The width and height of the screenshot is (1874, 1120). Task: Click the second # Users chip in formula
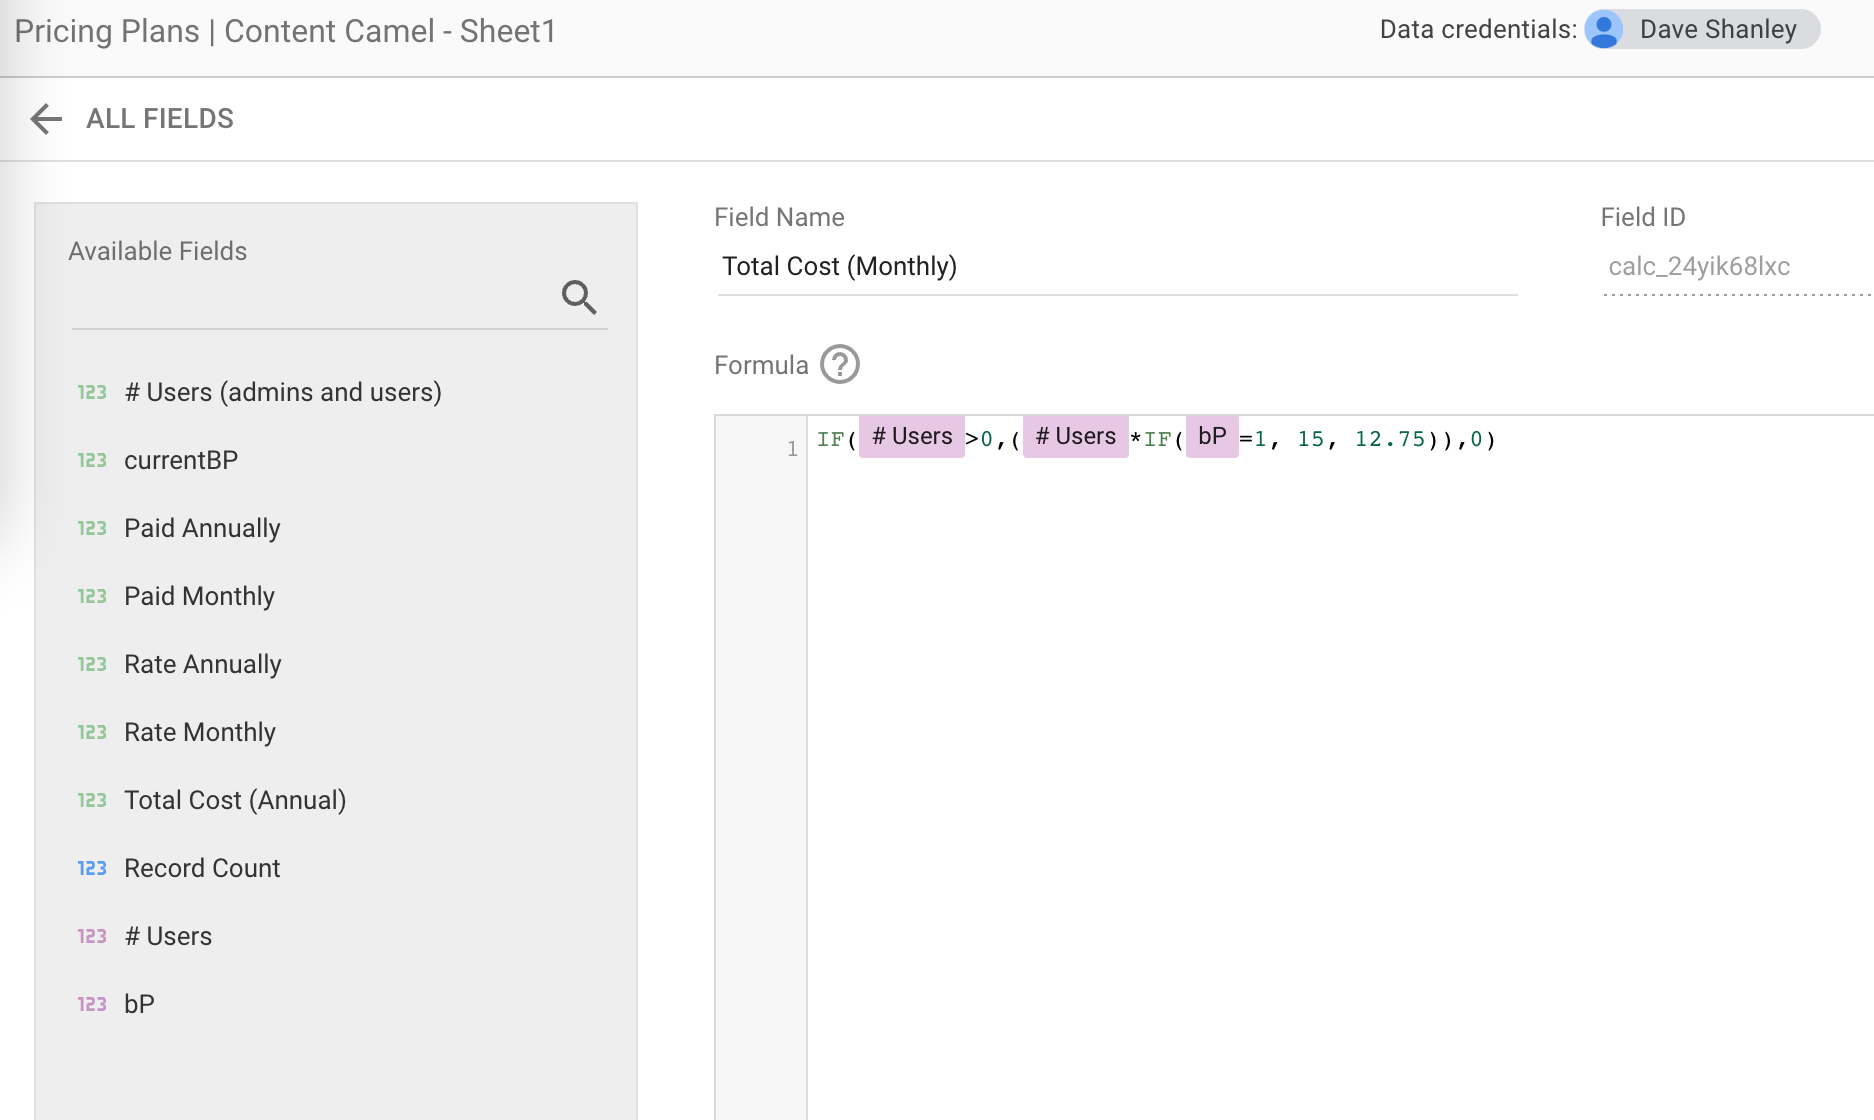pos(1076,437)
